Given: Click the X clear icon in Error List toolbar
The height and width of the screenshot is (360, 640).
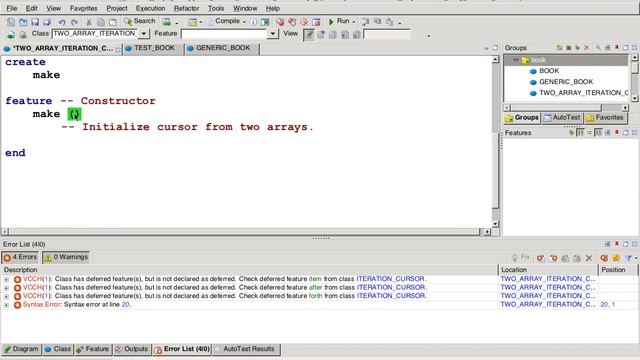Looking at the screenshot, I should click(589, 258).
